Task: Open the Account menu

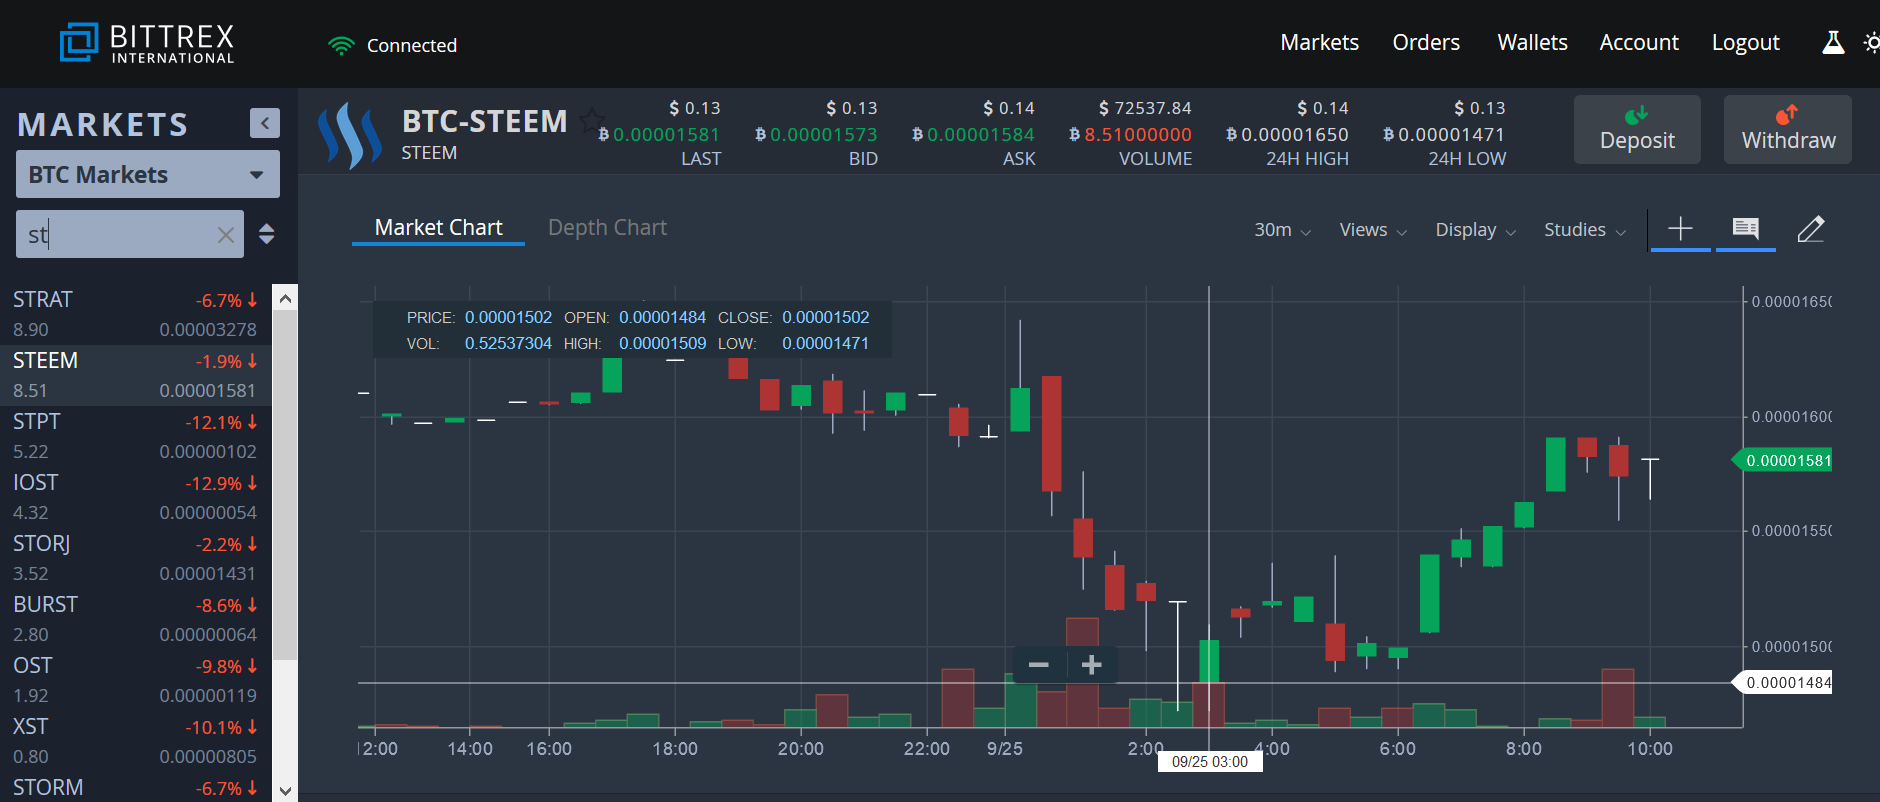Action: 1639,42
